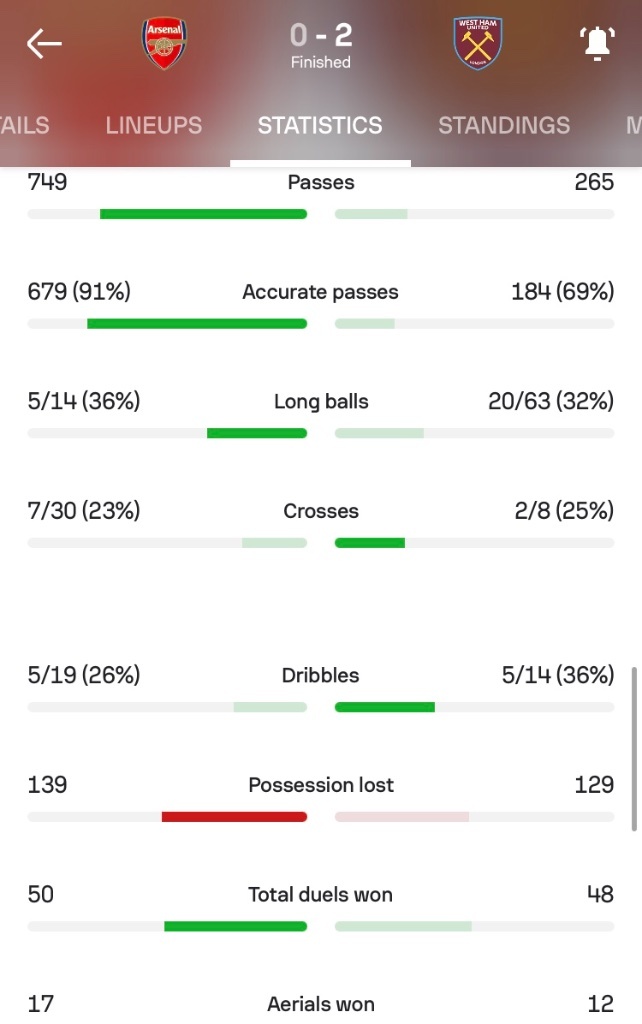Screen dimensions: 642x1024
Task: Tap the Crosses stat label
Action: pyautogui.click(x=321, y=511)
